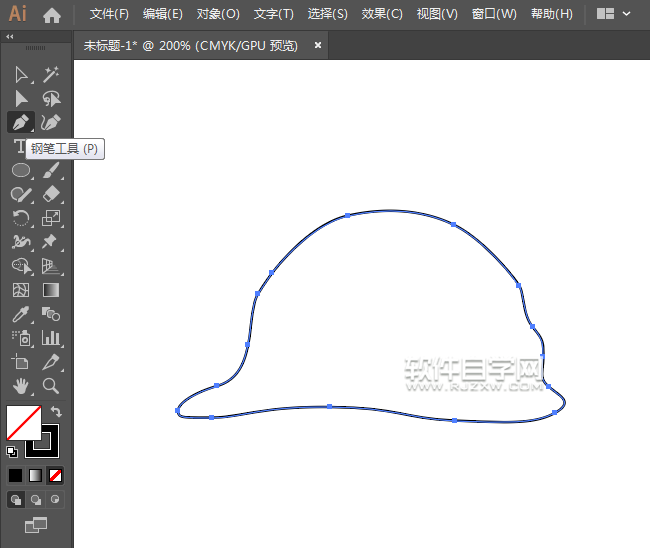Open the 文件(F) menu
This screenshot has width=650, height=548.
coord(109,14)
